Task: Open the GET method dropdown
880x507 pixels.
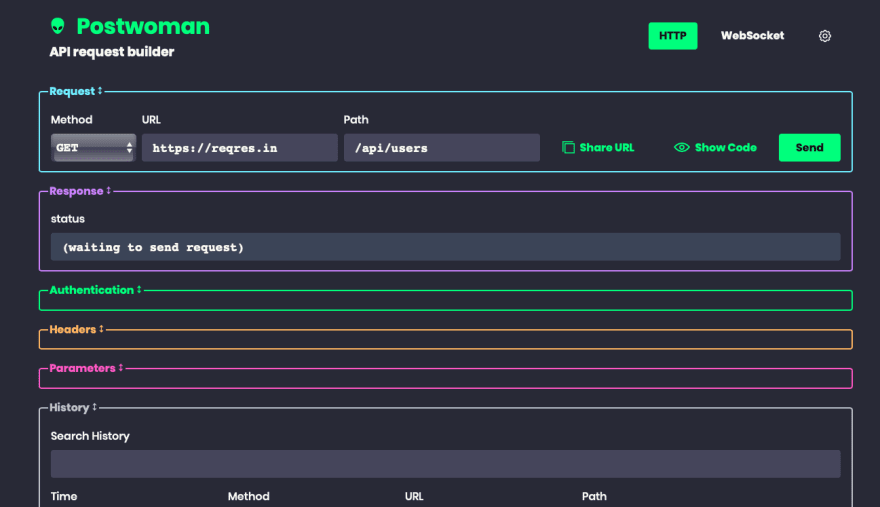Action: tap(93, 148)
